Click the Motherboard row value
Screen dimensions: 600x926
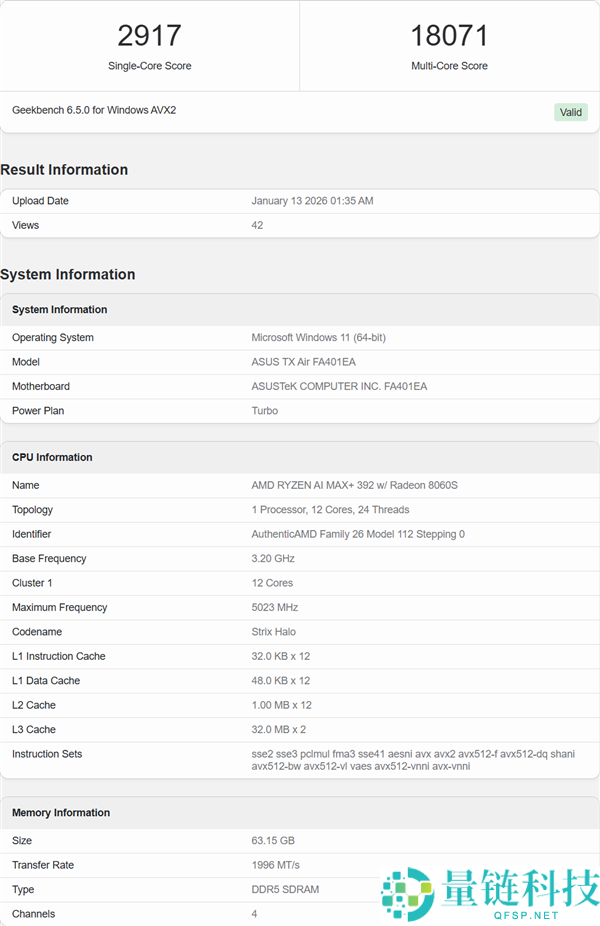[x=339, y=386]
